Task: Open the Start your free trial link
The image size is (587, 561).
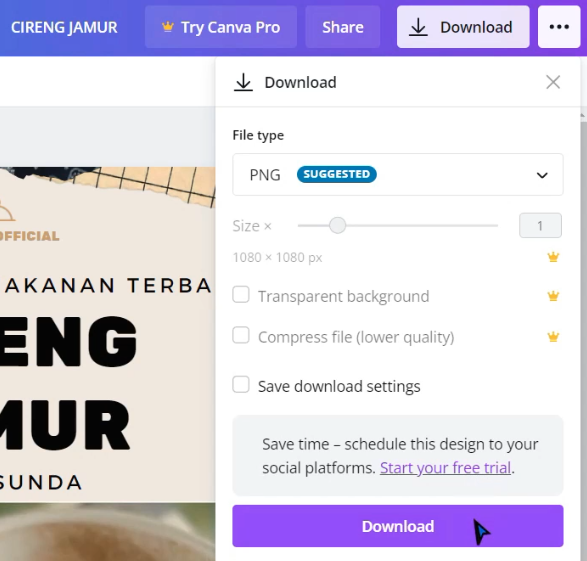Action: 445,468
